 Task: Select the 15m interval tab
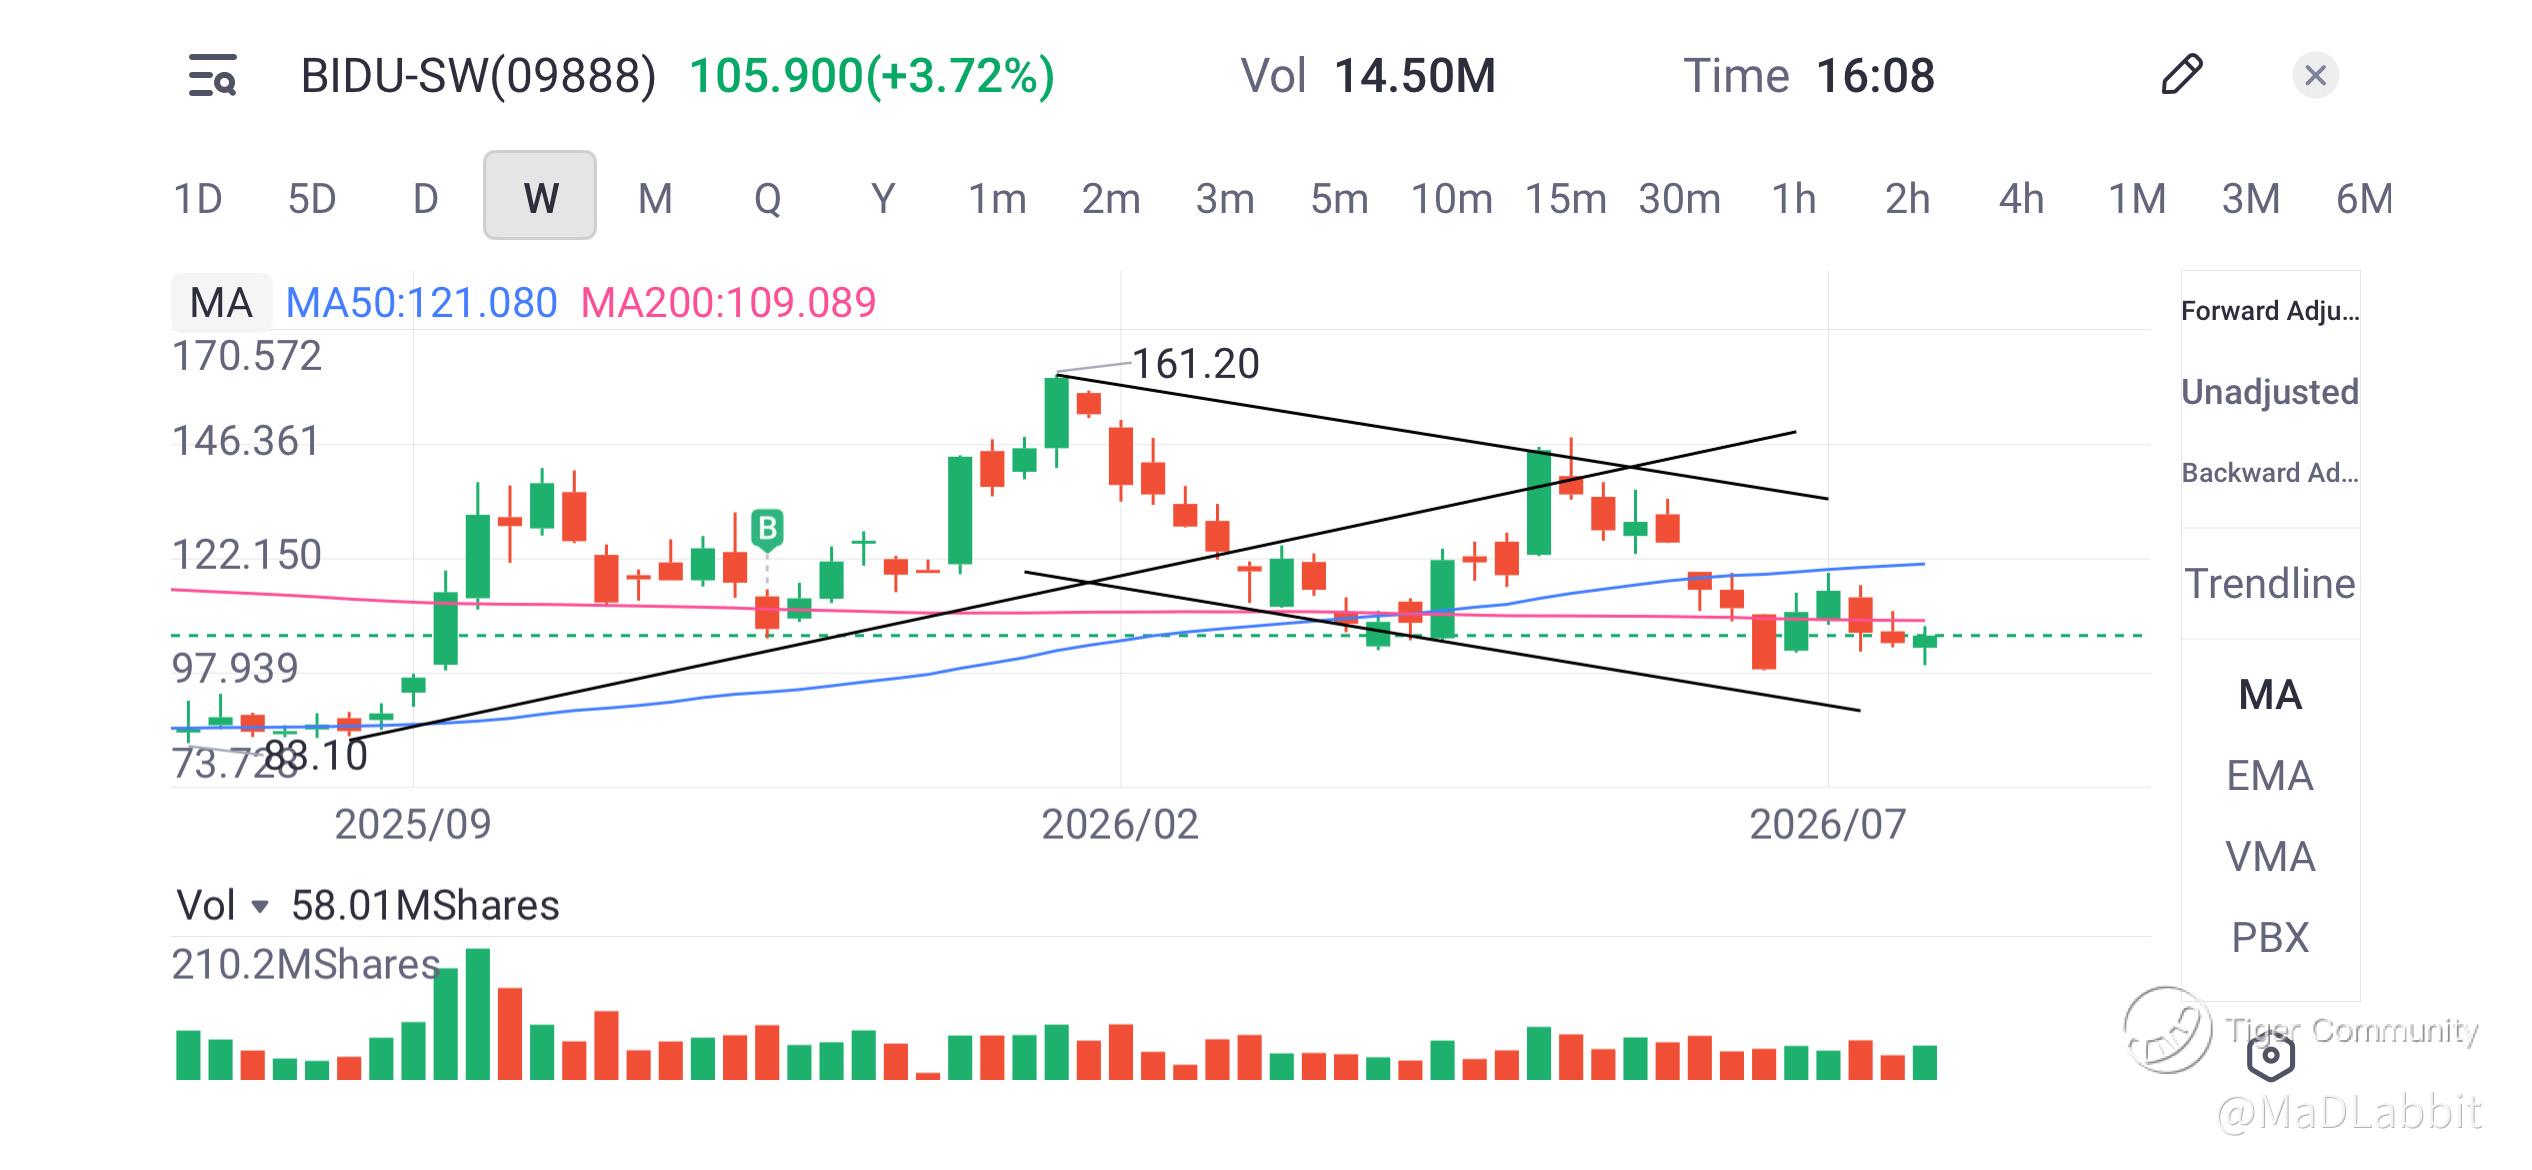tap(1565, 198)
